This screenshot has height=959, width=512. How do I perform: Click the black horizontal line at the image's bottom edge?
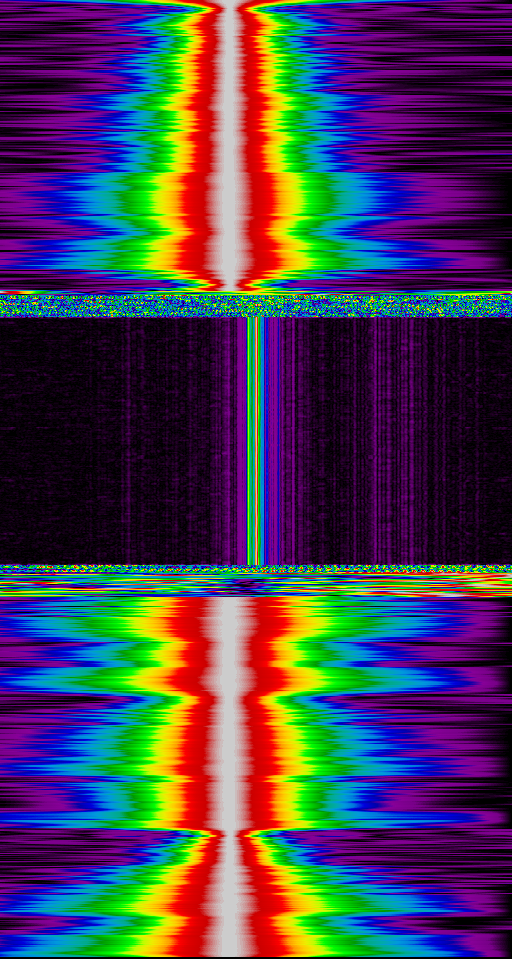256,958
